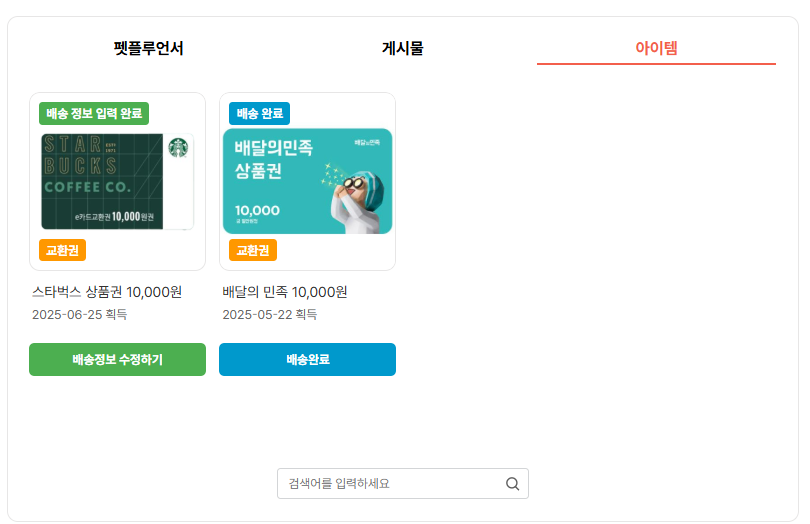Switch to the 펫플루언서 tab

(148, 48)
